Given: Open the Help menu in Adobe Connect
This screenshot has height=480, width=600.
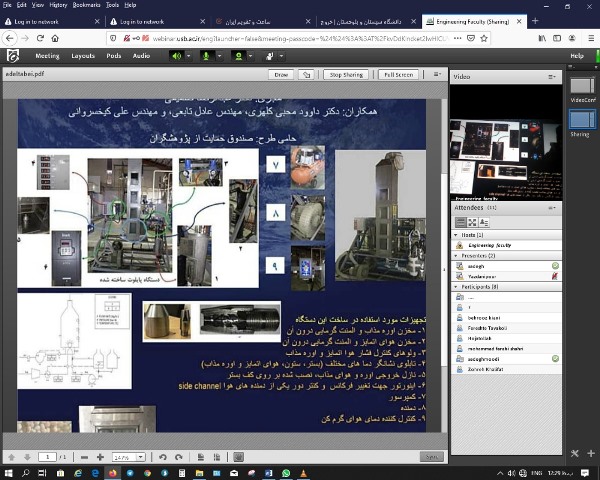Looking at the screenshot, I should pyautogui.click(x=577, y=56).
